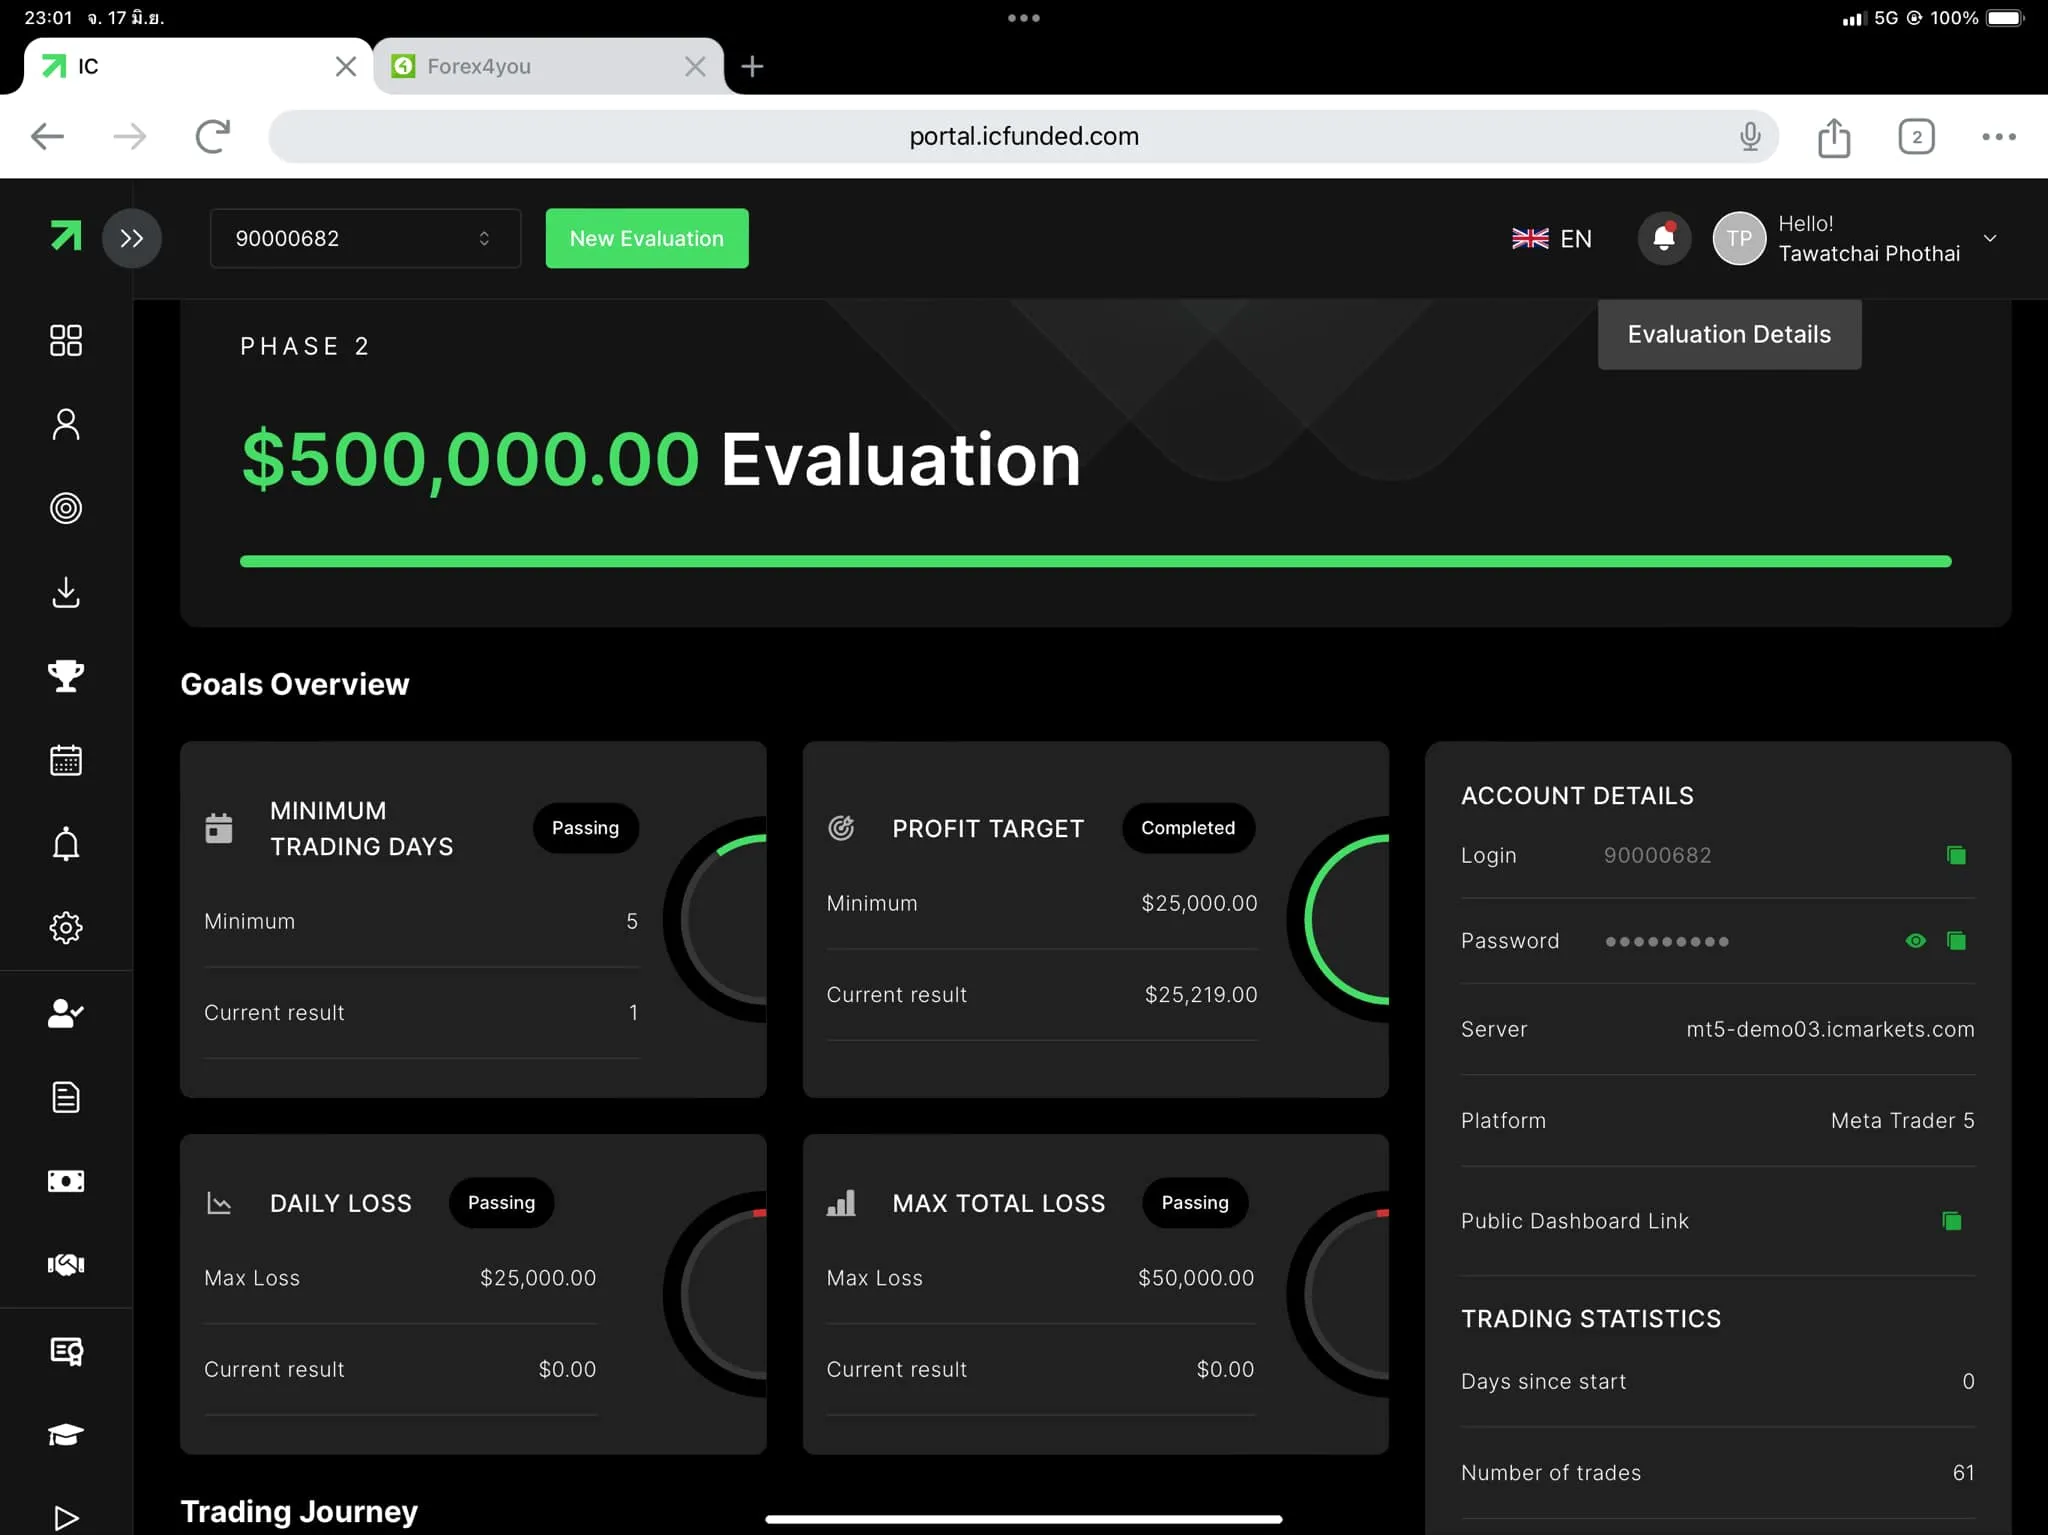The height and width of the screenshot is (1535, 2048).
Task: Open the play triangle icon in sidebar
Action: pyautogui.click(x=66, y=1518)
